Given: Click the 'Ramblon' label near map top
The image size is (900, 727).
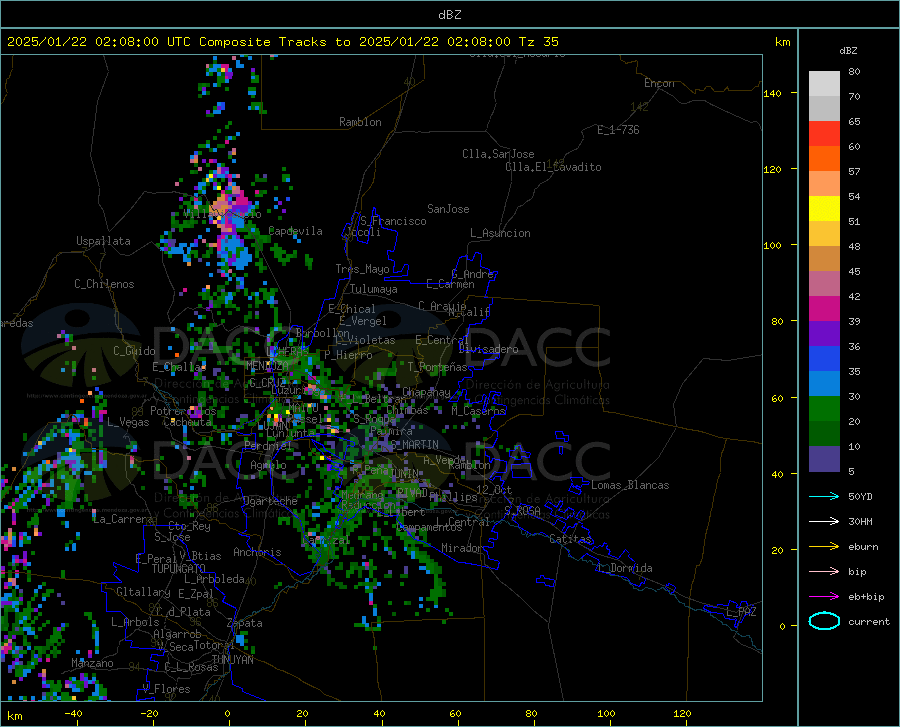Looking at the screenshot, I should point(360,122).
